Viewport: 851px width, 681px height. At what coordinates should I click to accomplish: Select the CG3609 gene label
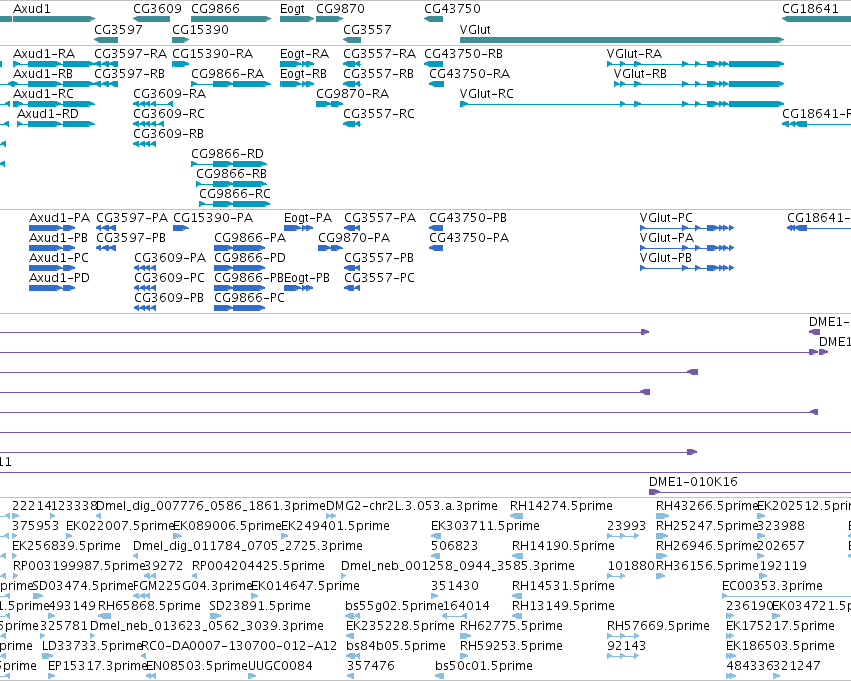[x=157, y=9]
